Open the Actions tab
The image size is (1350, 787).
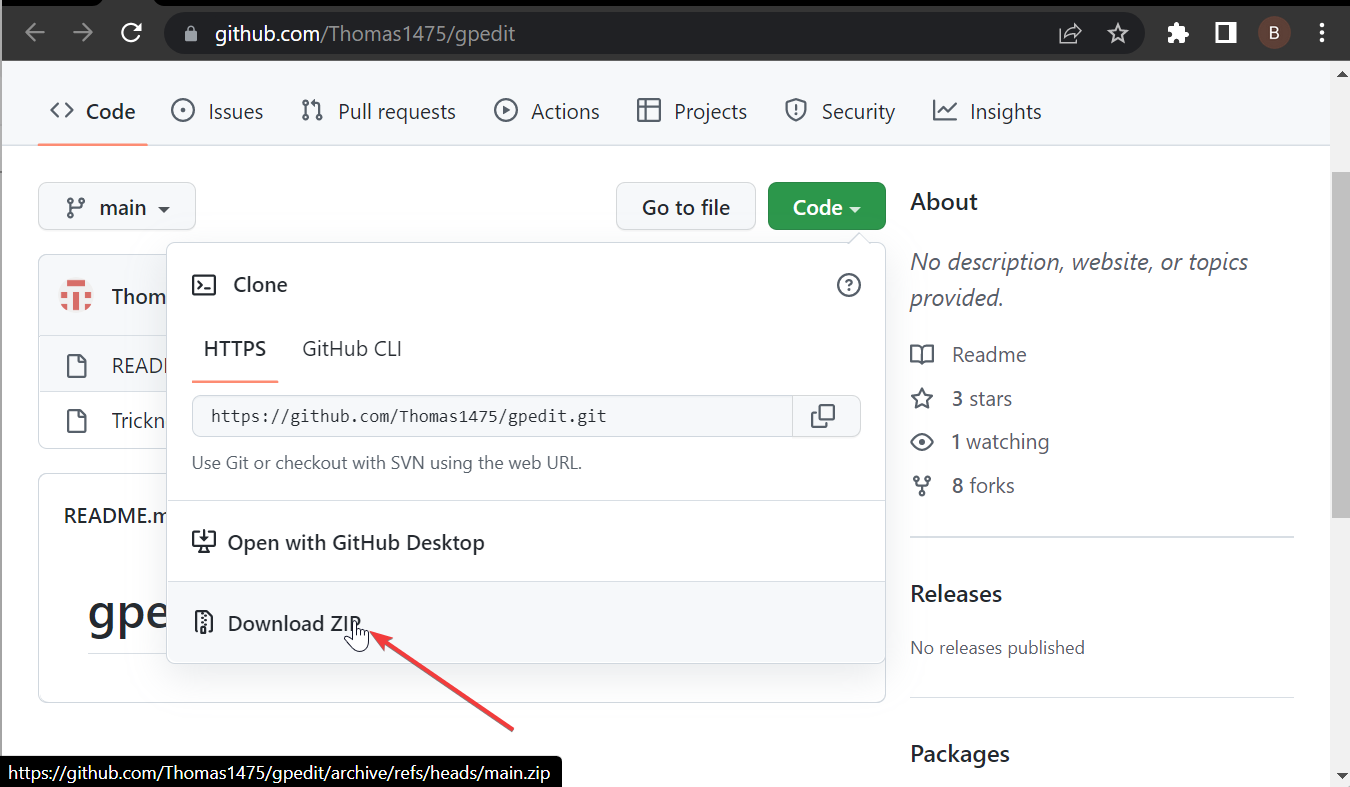[x=547, y=112]
